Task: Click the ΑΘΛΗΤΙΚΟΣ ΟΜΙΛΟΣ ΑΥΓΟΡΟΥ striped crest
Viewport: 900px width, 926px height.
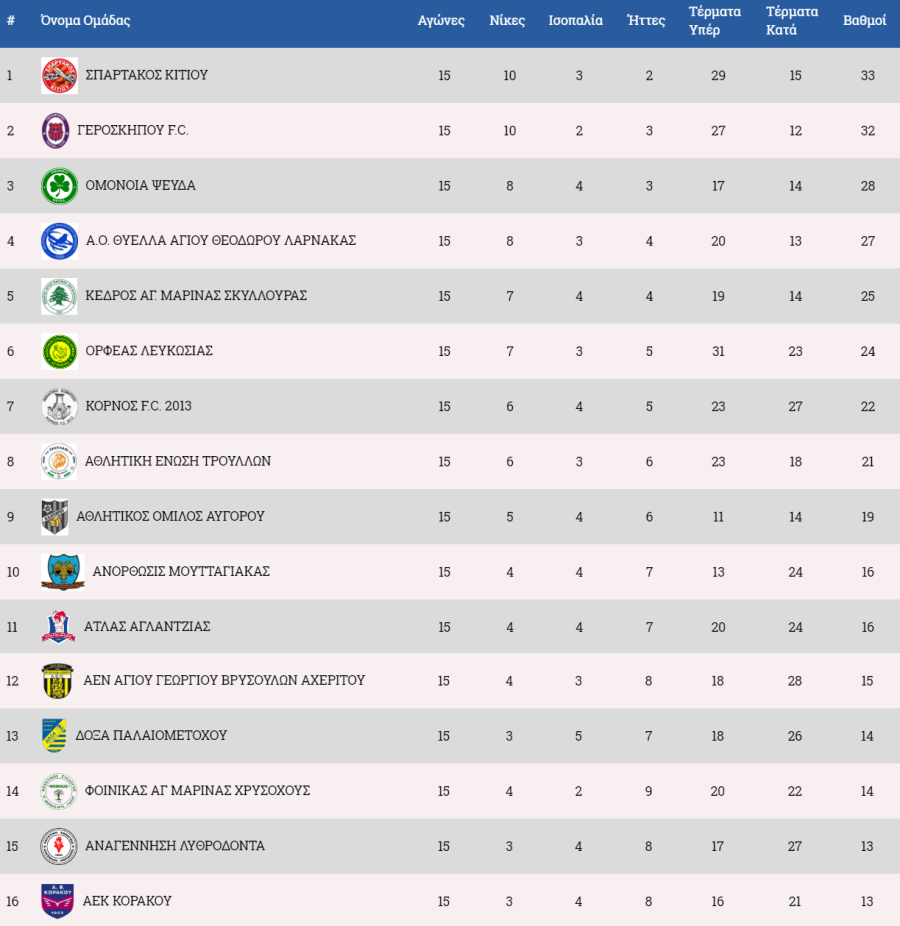Action: [54, 517]
